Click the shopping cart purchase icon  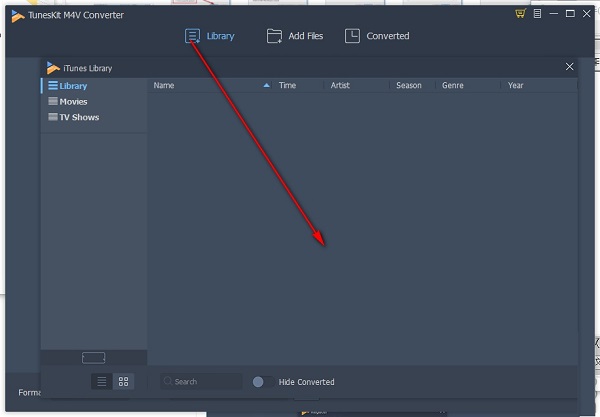click(x=520, y=14)
